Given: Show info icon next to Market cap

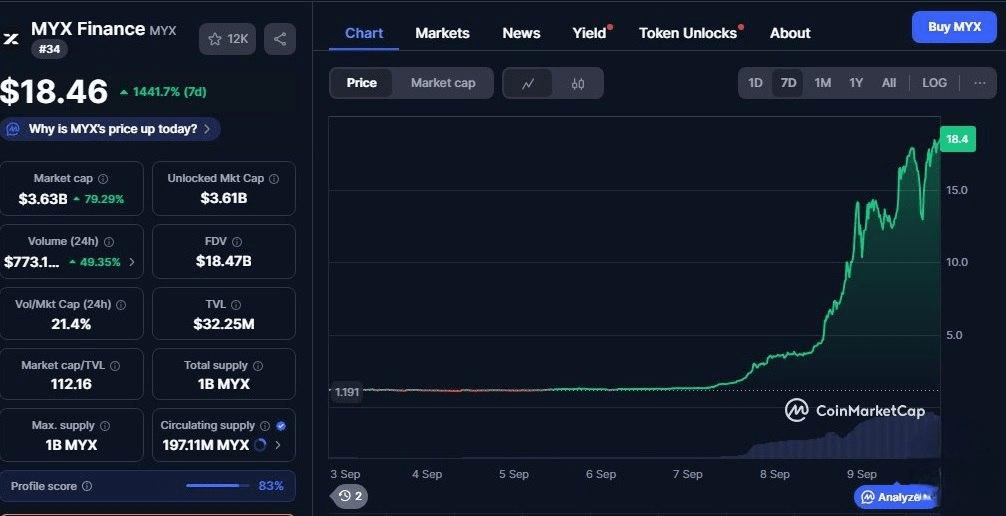Looking at the screenshot, I should coord(103,179).
